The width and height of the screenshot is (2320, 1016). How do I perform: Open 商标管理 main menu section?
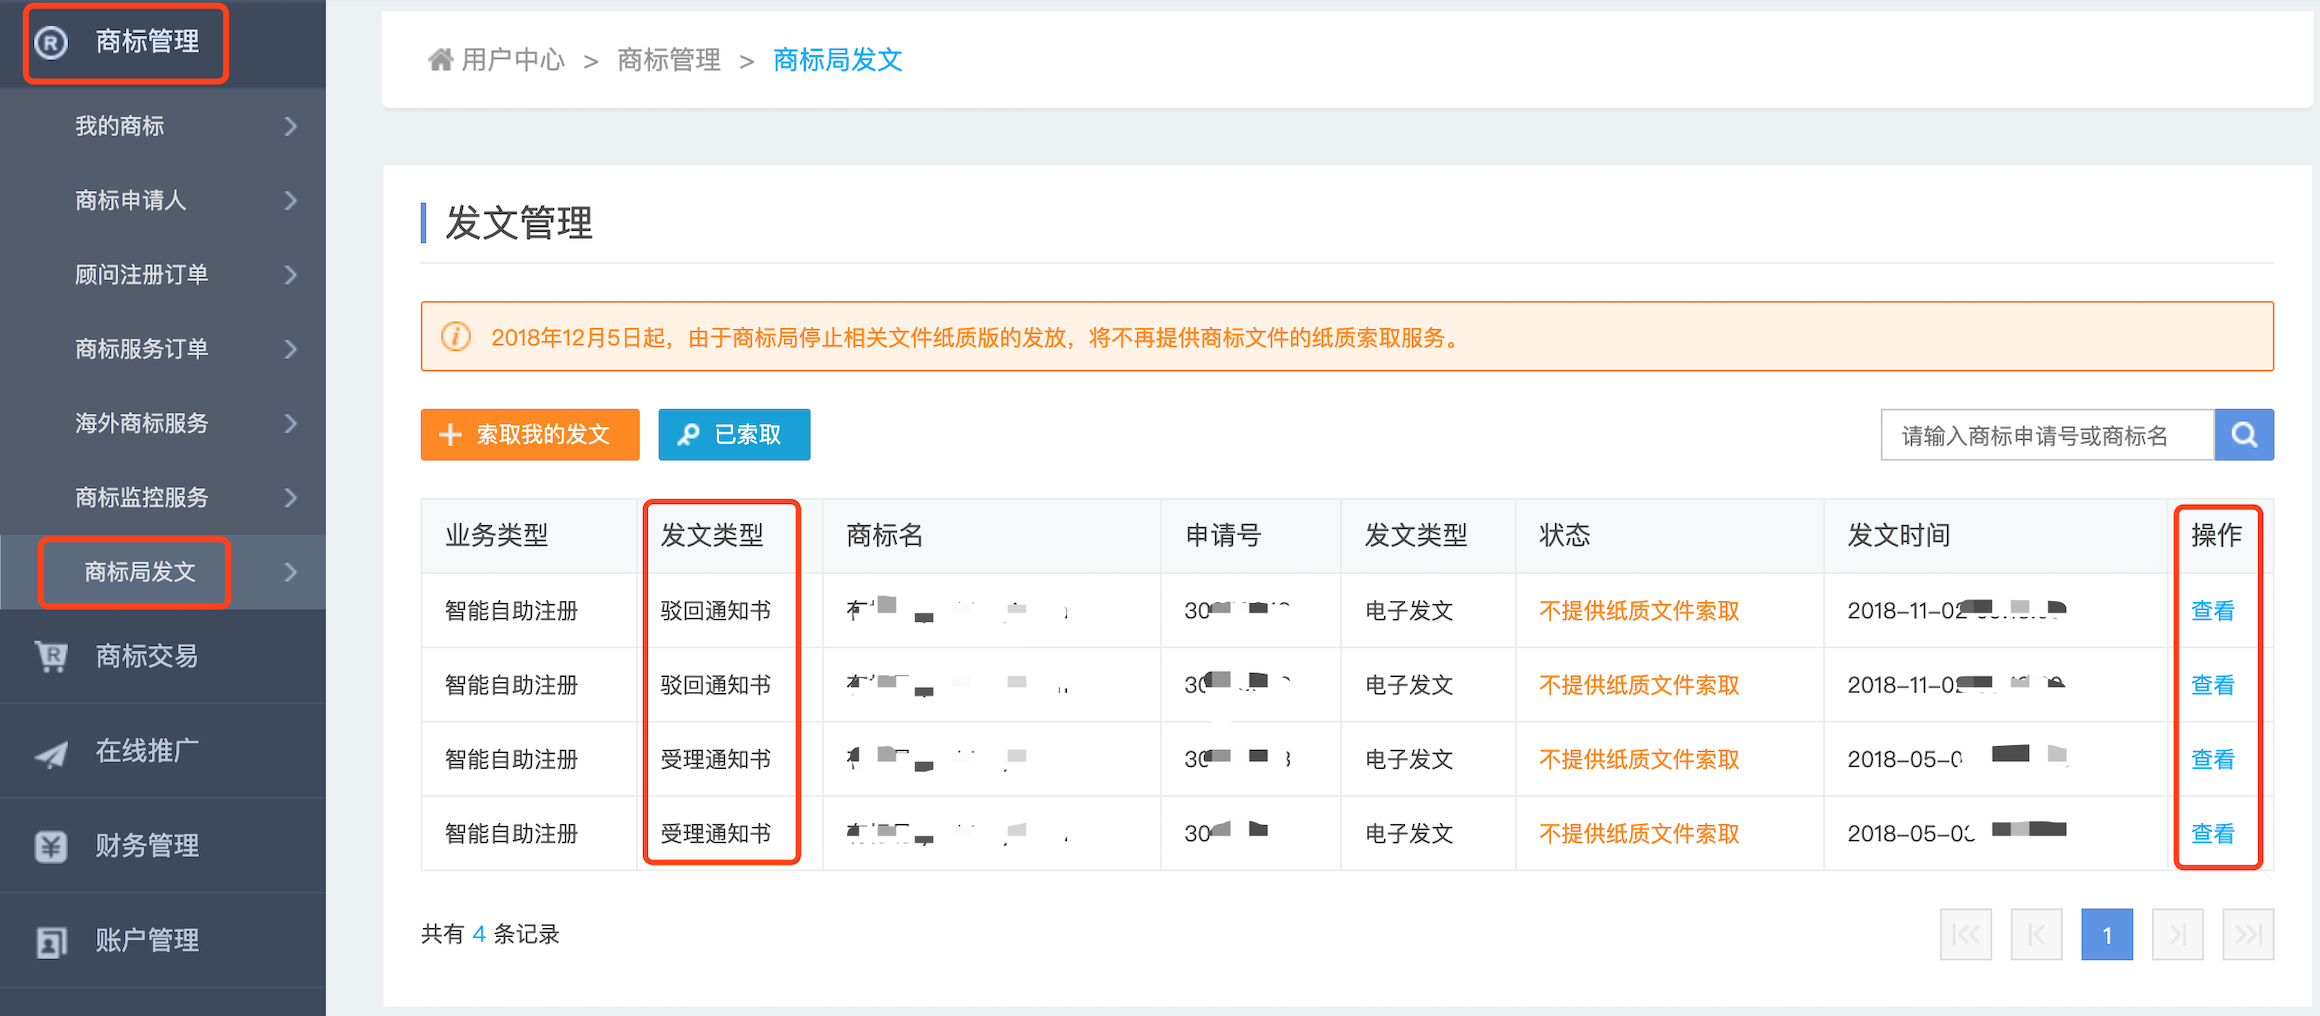(x=163, y=43)
